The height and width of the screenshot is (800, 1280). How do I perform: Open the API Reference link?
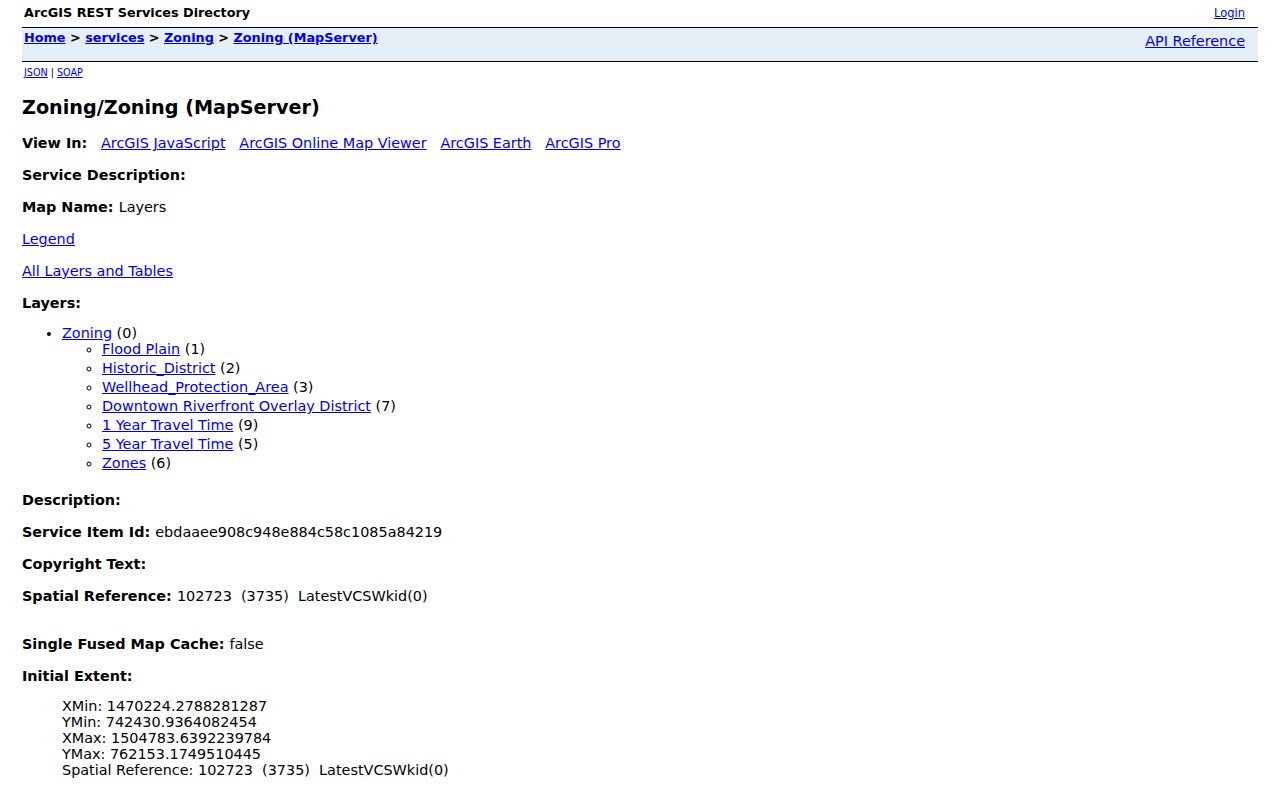click(x=1195, y=41)
